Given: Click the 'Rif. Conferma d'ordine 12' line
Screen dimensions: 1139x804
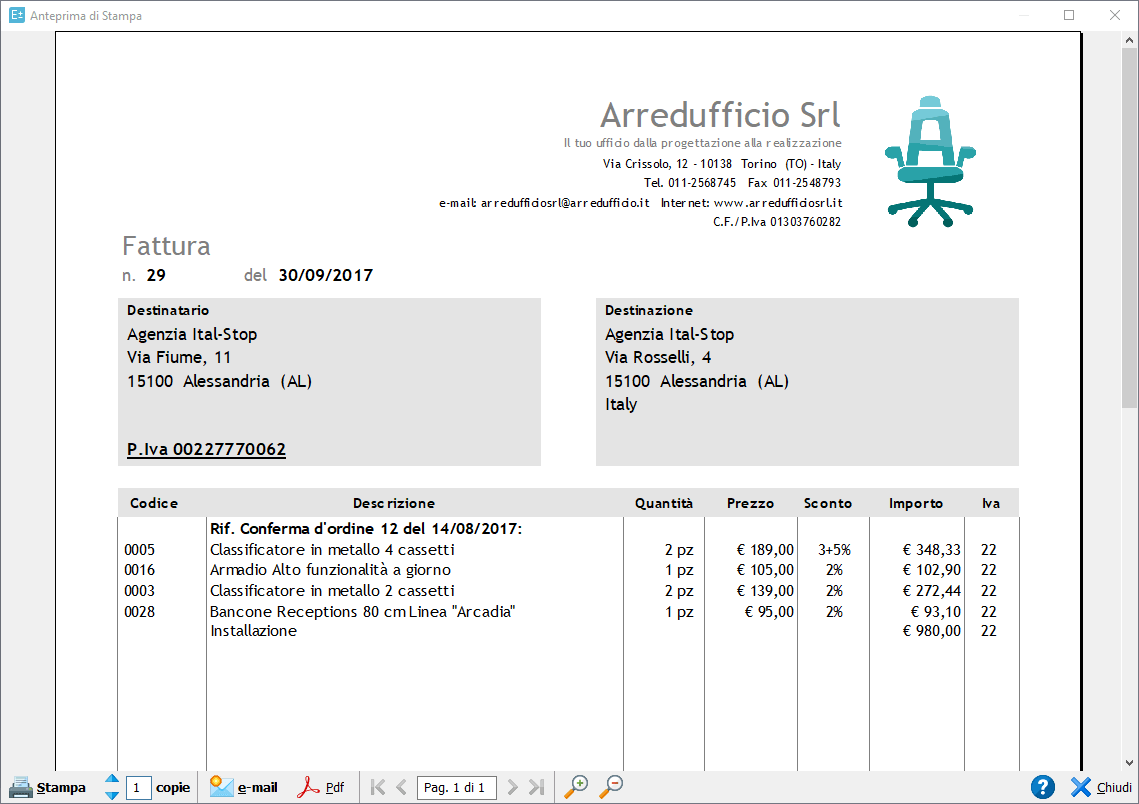Looking at the screenshot, I should click(x=366, y=529).
